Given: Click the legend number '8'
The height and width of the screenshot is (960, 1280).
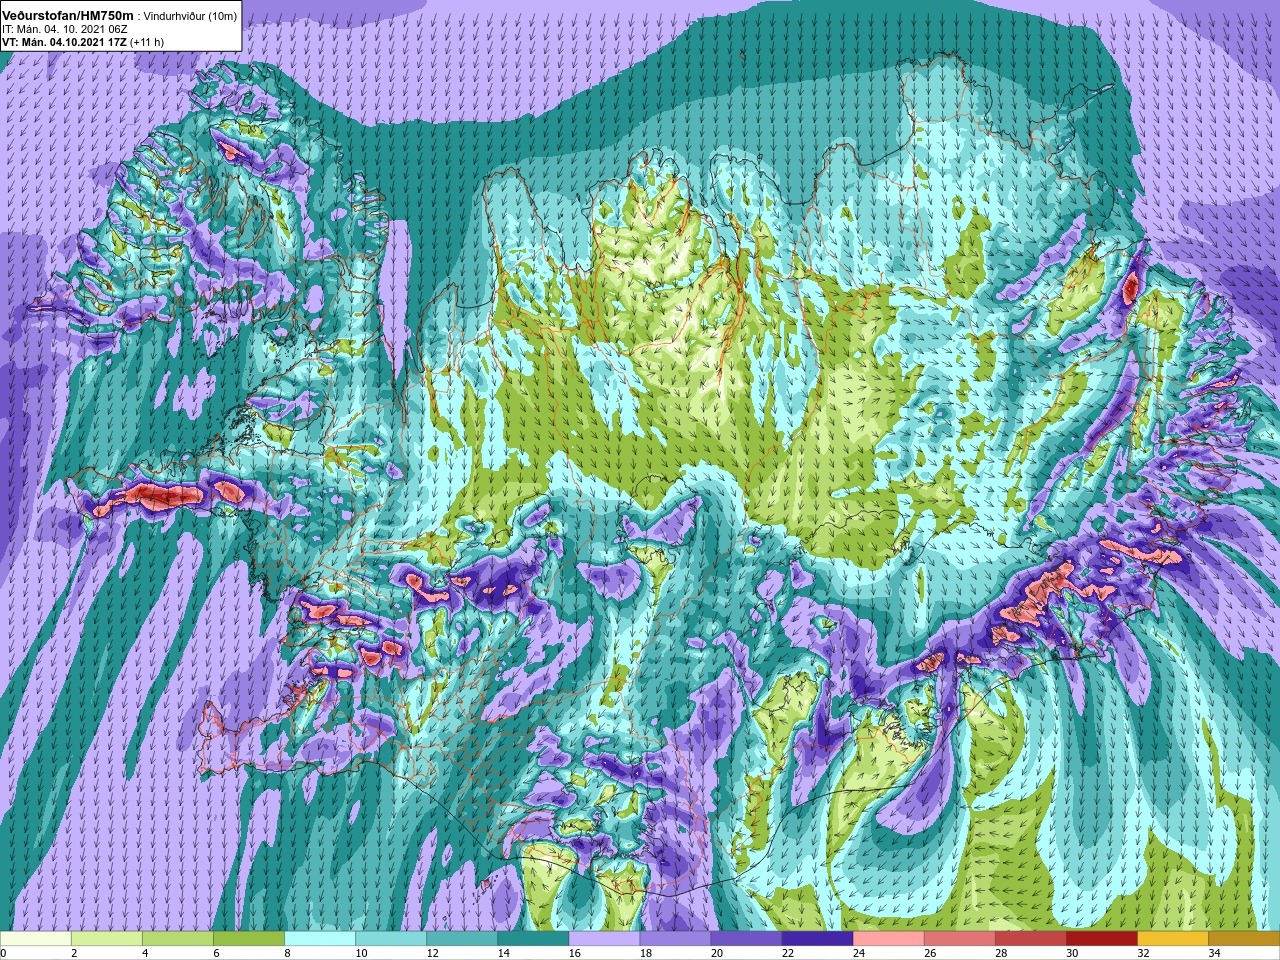Looking at the screenshot, I should [x=287, y=953].
